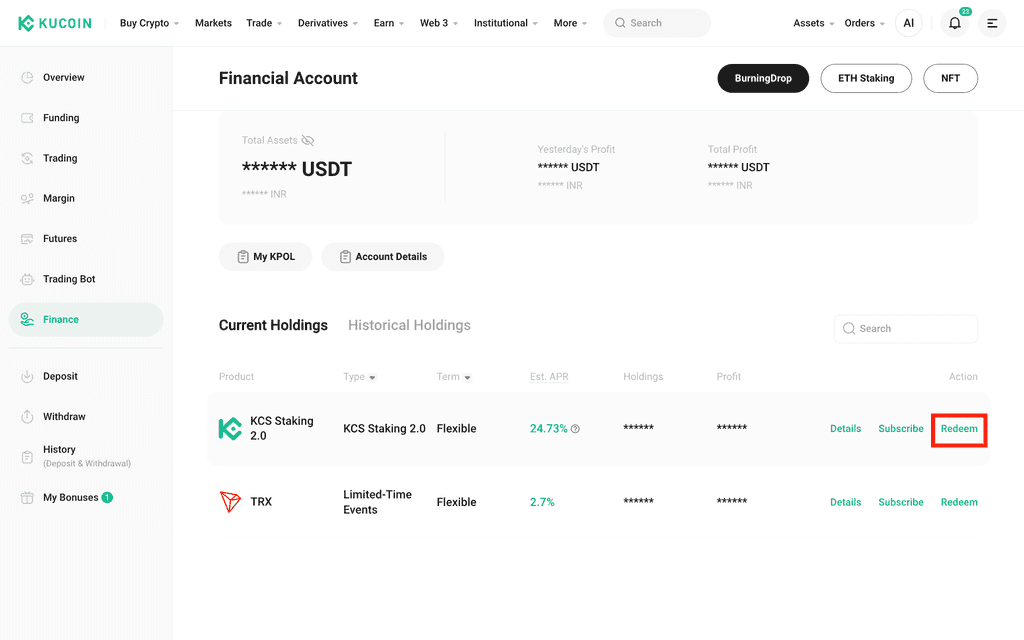Open the hamburger menu icon
1024x640 pixels.
click(x=992, y=24)
